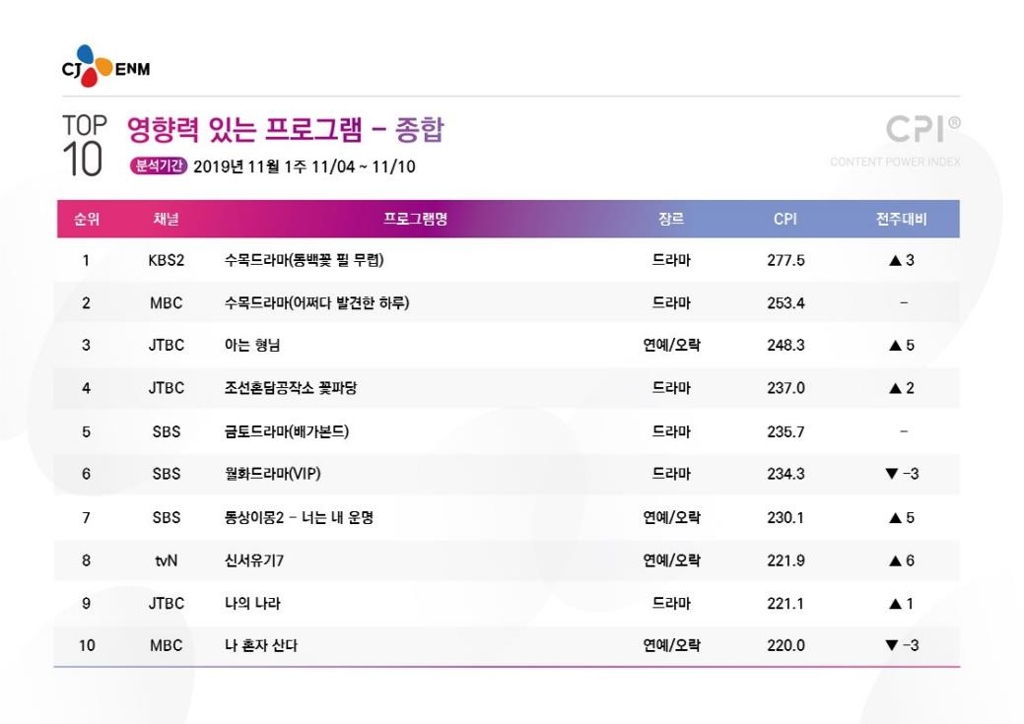The width and height of the screenshot is (1024, 724).
Task: Click the down arrow -3 in VIP row
Action: 902,474
